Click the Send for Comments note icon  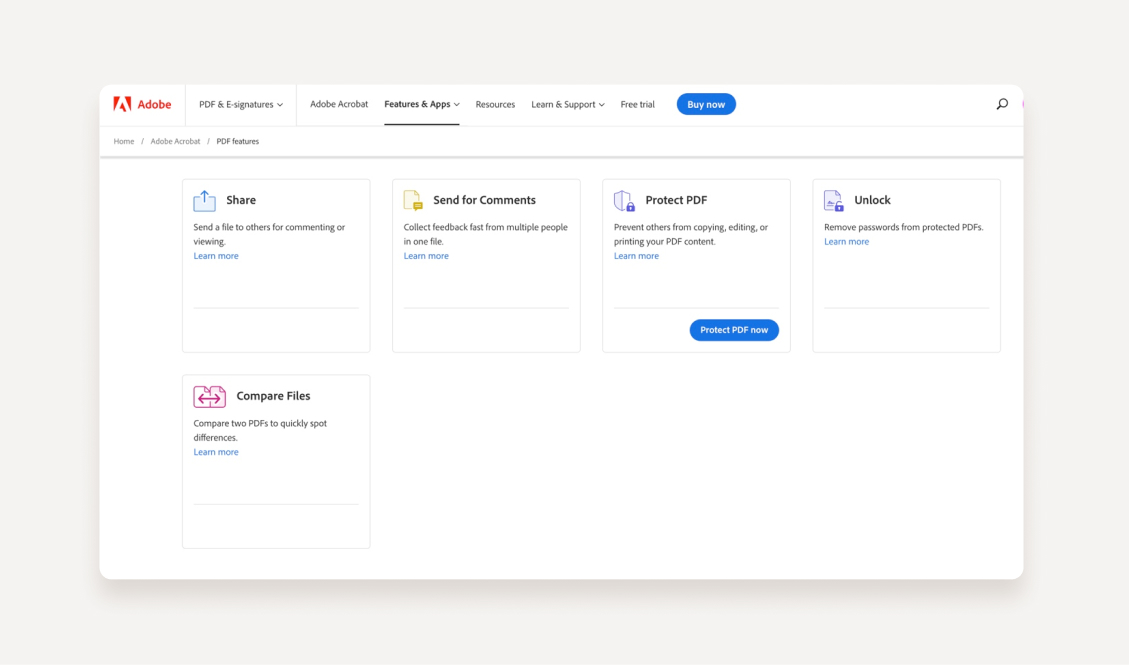[413, 201]
